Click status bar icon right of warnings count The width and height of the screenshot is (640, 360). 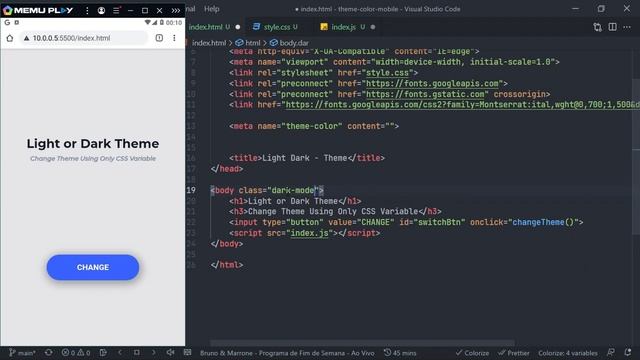pyautogui.click(x=103, y=353)
